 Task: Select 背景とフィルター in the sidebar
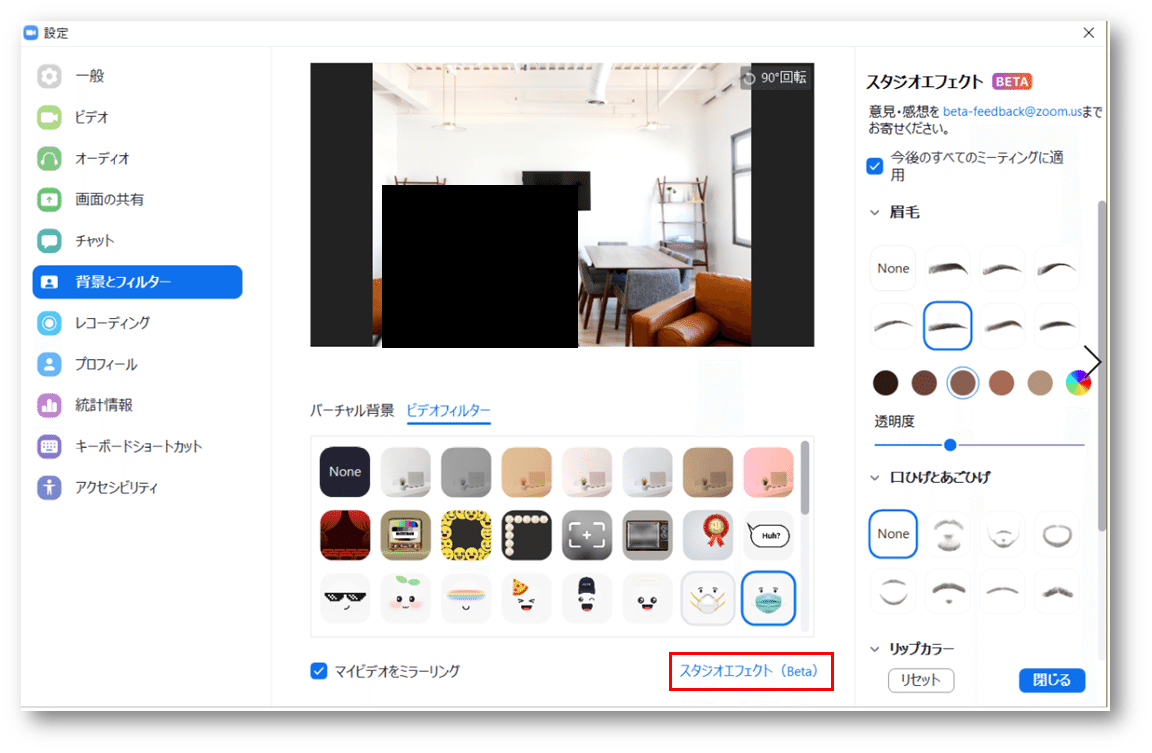click(137, 282)
